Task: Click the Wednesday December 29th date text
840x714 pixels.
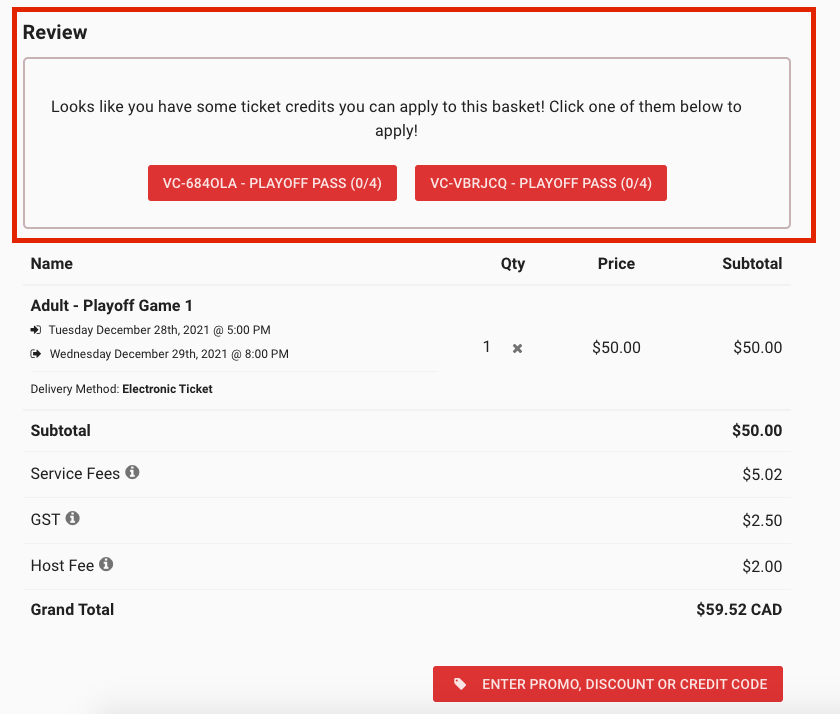Action: [169, 354]
